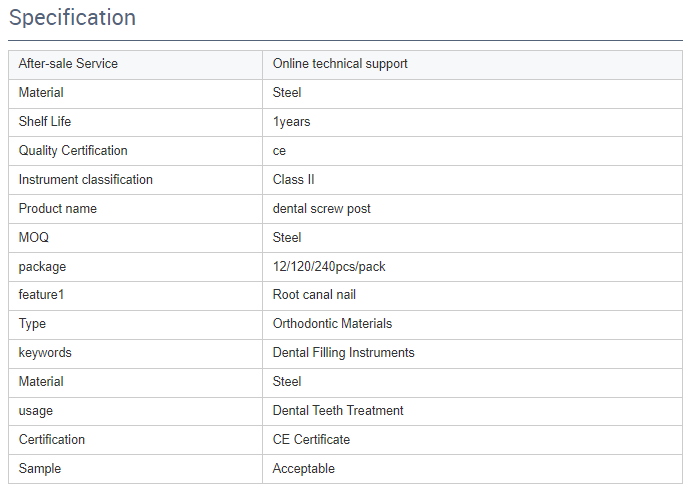Select Instrument classification label
This screenshot has width=695, height=494.
click(86, 179)
